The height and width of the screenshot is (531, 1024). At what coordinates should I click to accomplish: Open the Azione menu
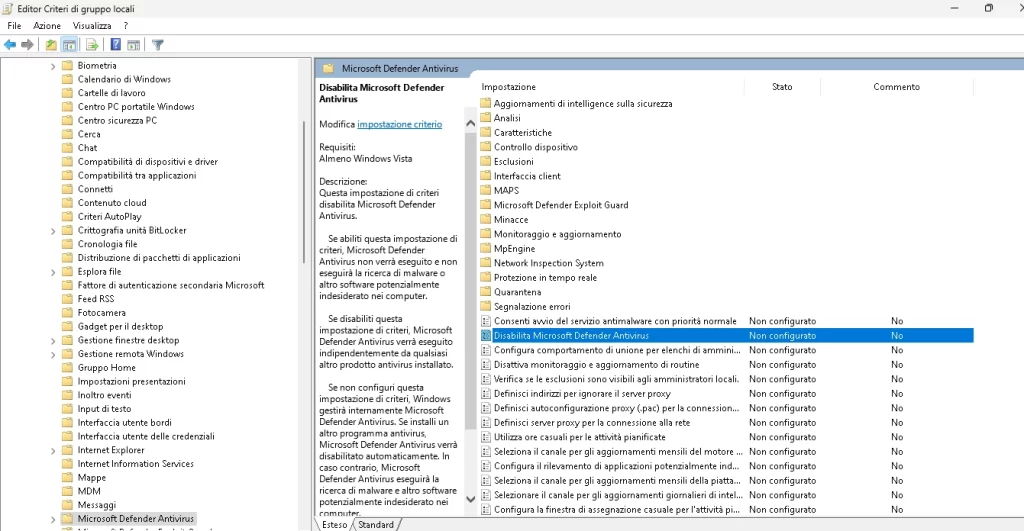(x=47, y=25)
